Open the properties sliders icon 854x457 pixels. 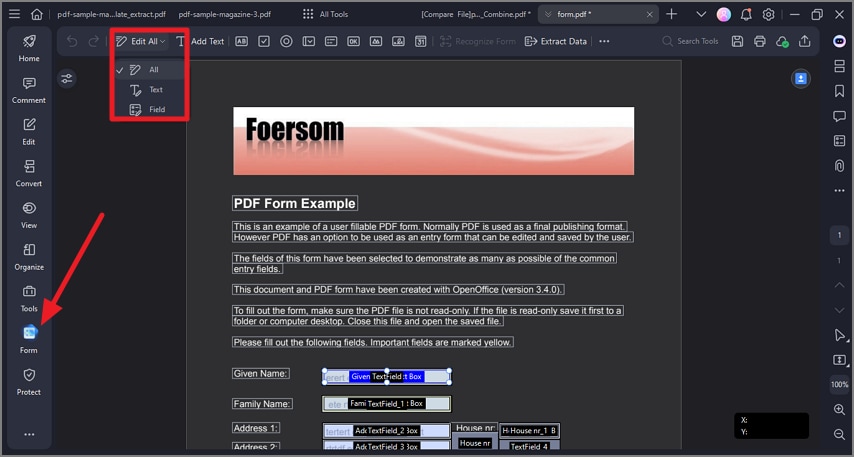[66, 79]
